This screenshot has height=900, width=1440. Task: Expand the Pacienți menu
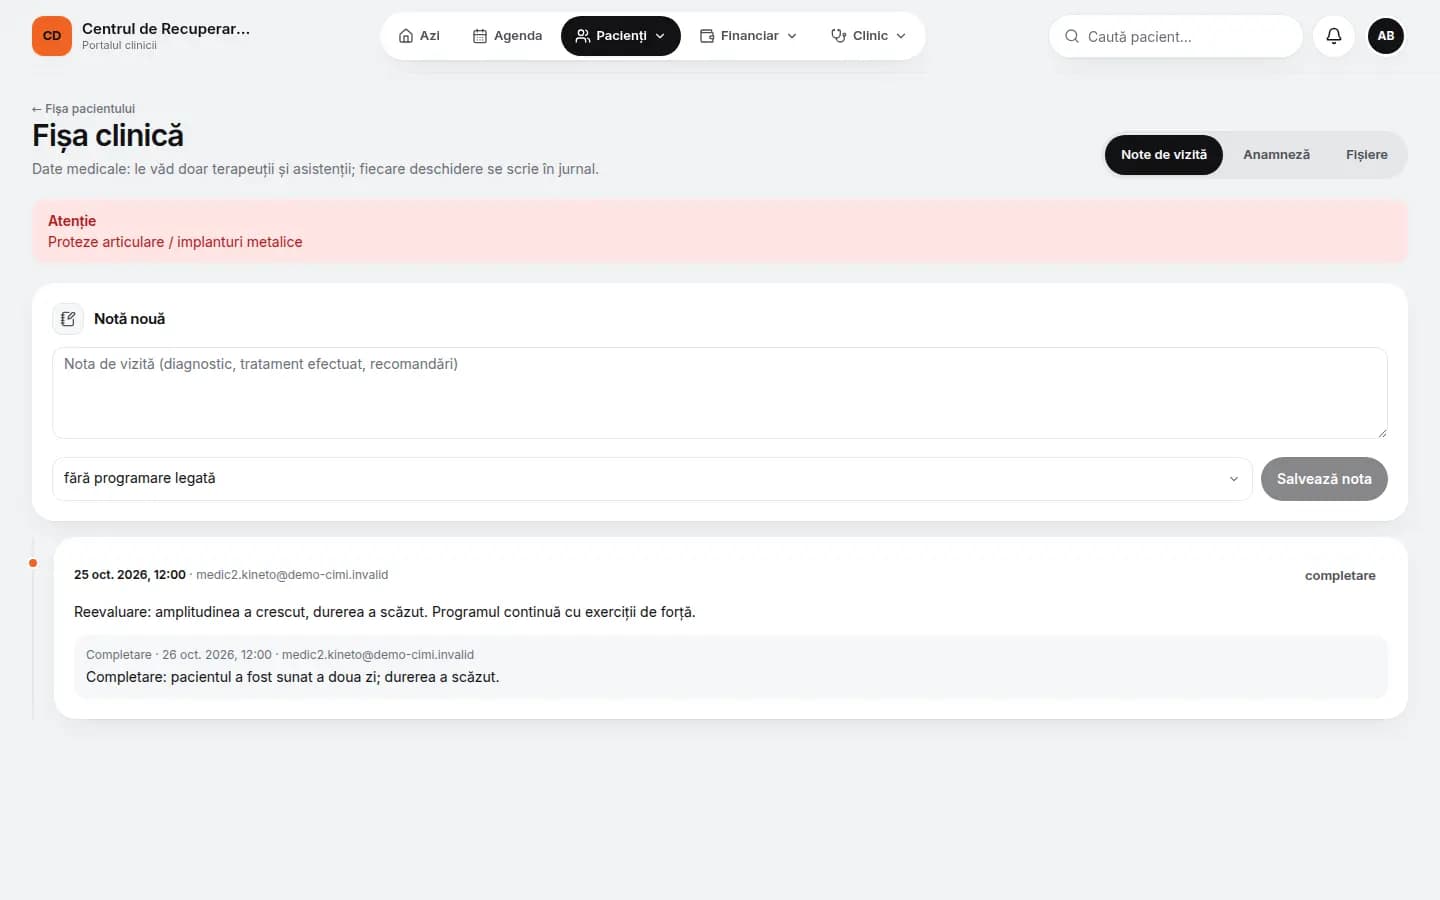(621, 36)
